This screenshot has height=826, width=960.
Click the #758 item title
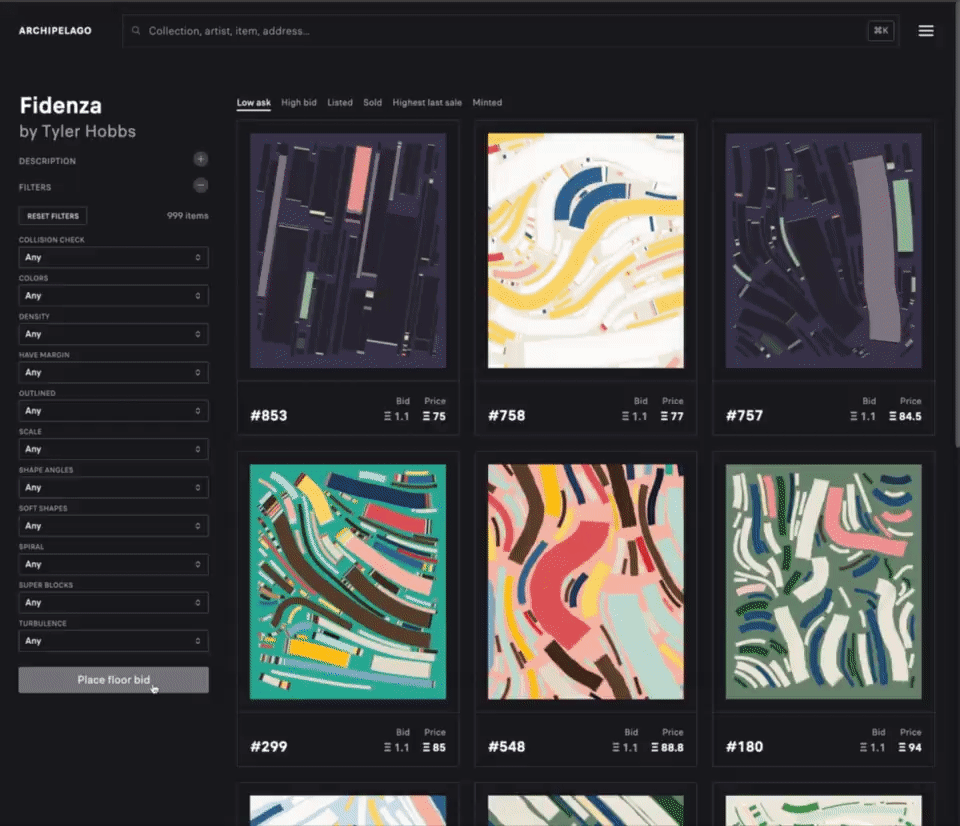[x=506, y=416]
